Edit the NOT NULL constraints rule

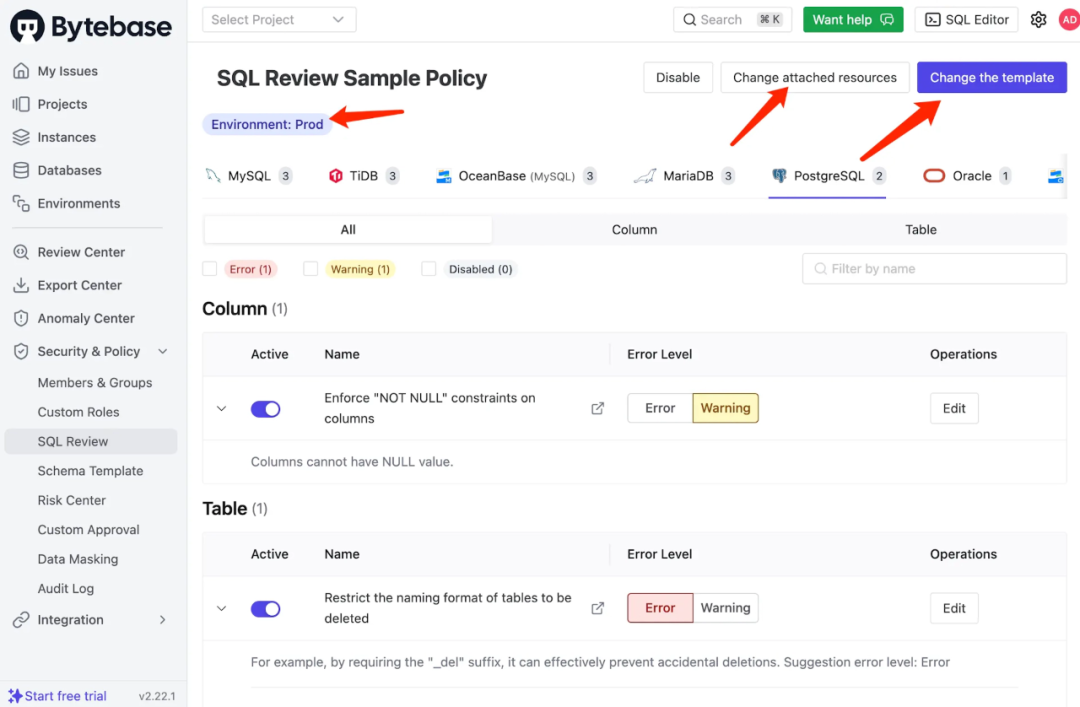(954, 408)
